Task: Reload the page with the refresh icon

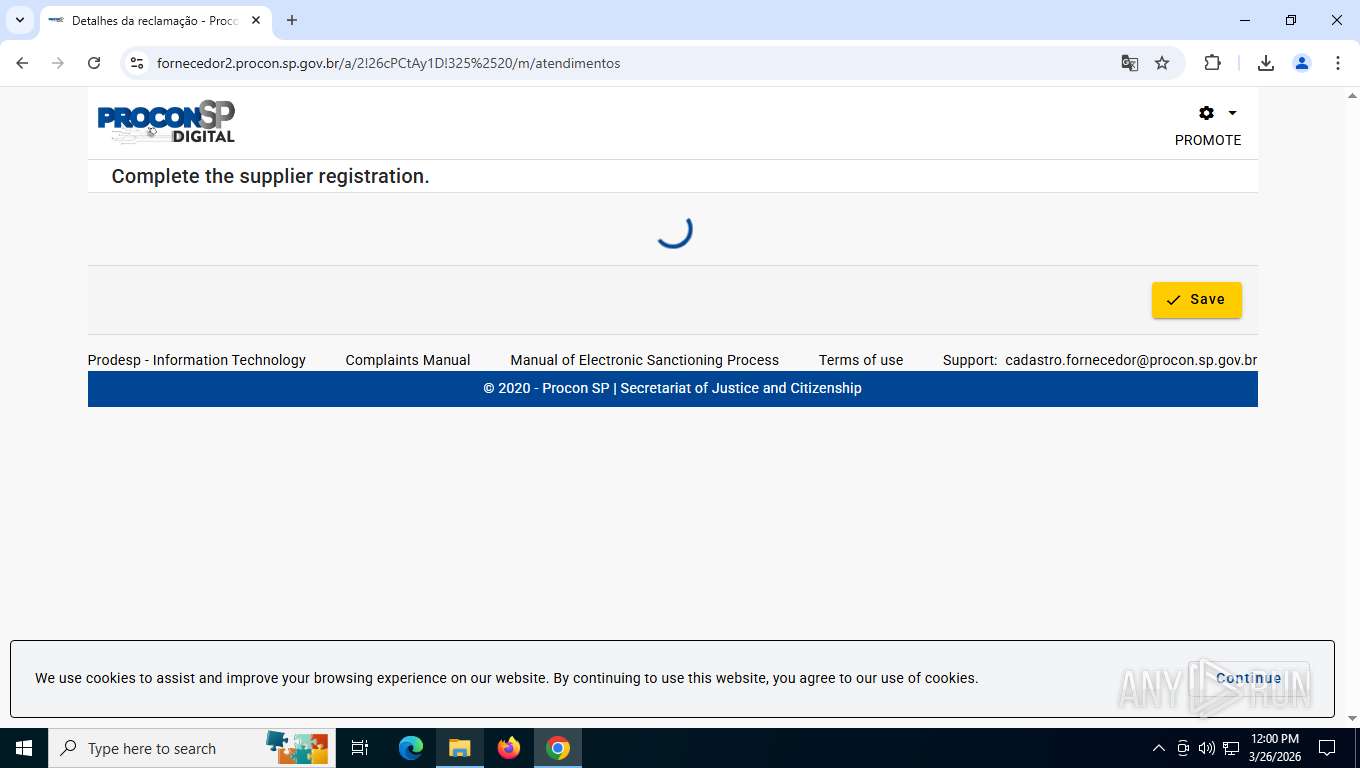Action: click(x=94, y=63)
